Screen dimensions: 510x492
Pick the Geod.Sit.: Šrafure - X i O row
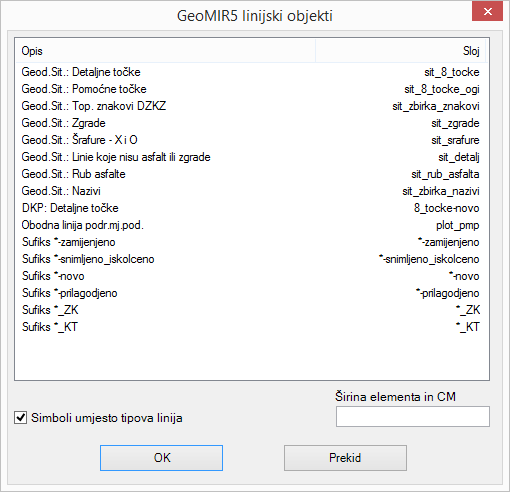click(251, 140)
